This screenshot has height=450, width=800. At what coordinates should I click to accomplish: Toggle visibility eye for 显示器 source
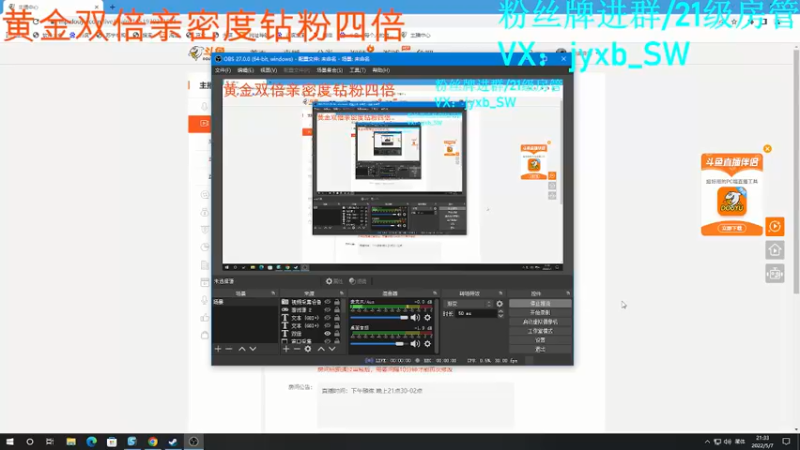tap(328, 310)
